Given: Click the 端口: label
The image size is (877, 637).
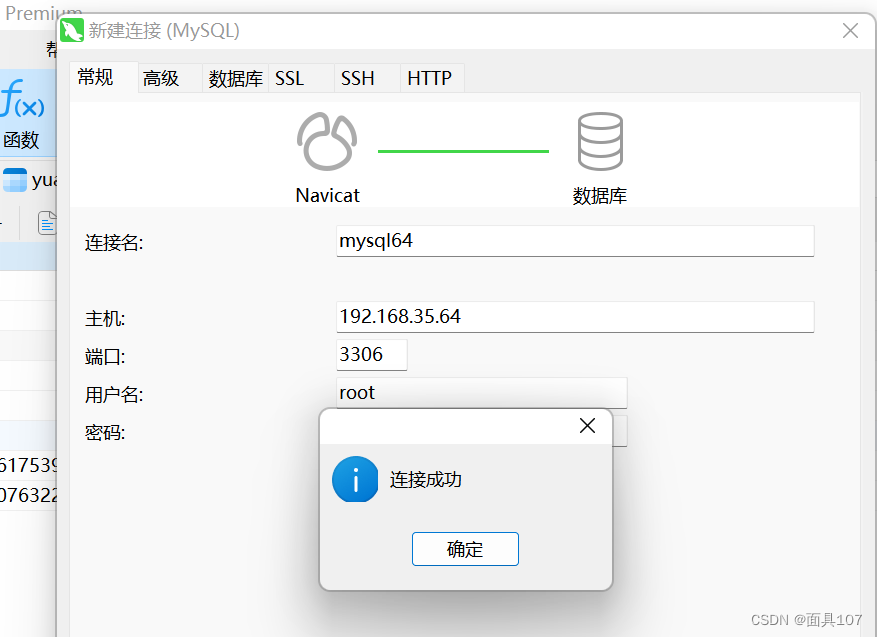Looking at the screenshot, I should tap(105, 357).
